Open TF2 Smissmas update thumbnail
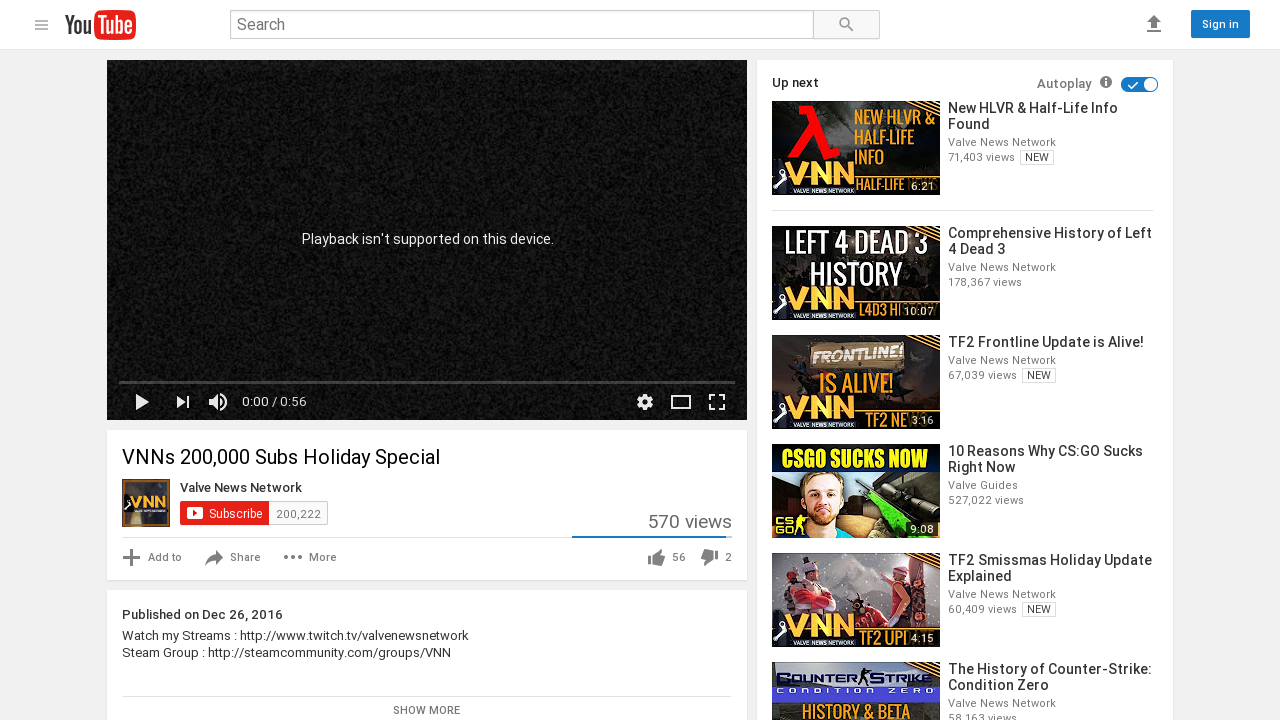 (x=856, y=600)
